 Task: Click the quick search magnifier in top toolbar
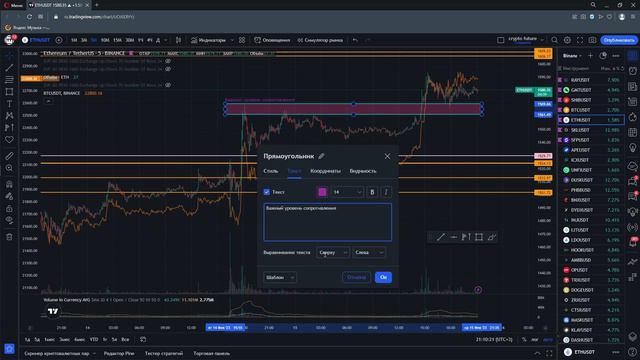coord(554,40)
